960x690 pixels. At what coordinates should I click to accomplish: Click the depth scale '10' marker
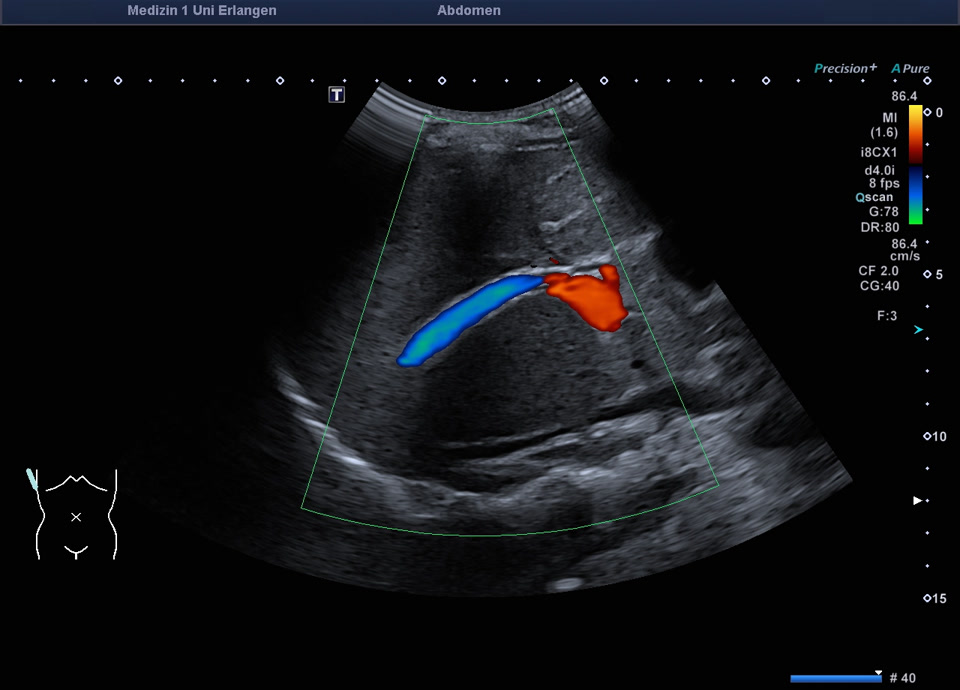[x=935, y=437]
